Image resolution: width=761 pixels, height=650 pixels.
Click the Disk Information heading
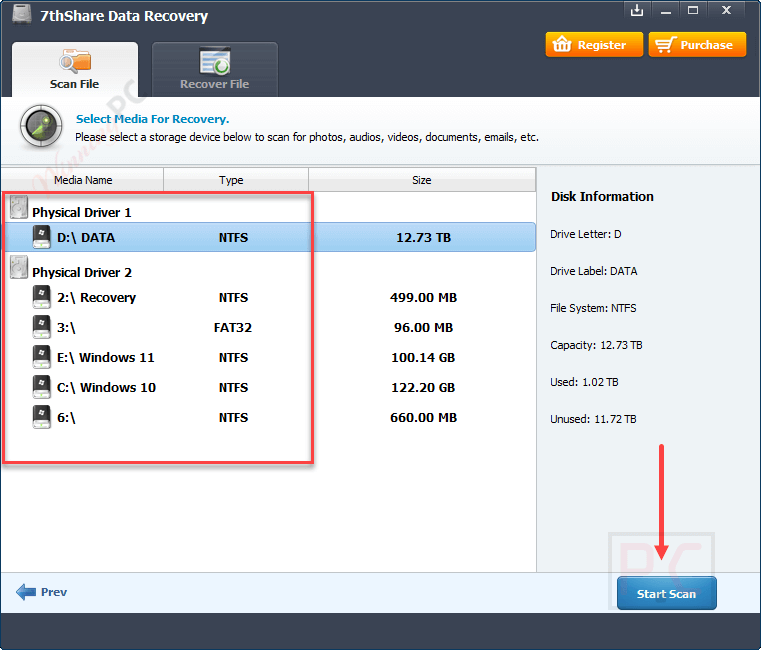602,197
